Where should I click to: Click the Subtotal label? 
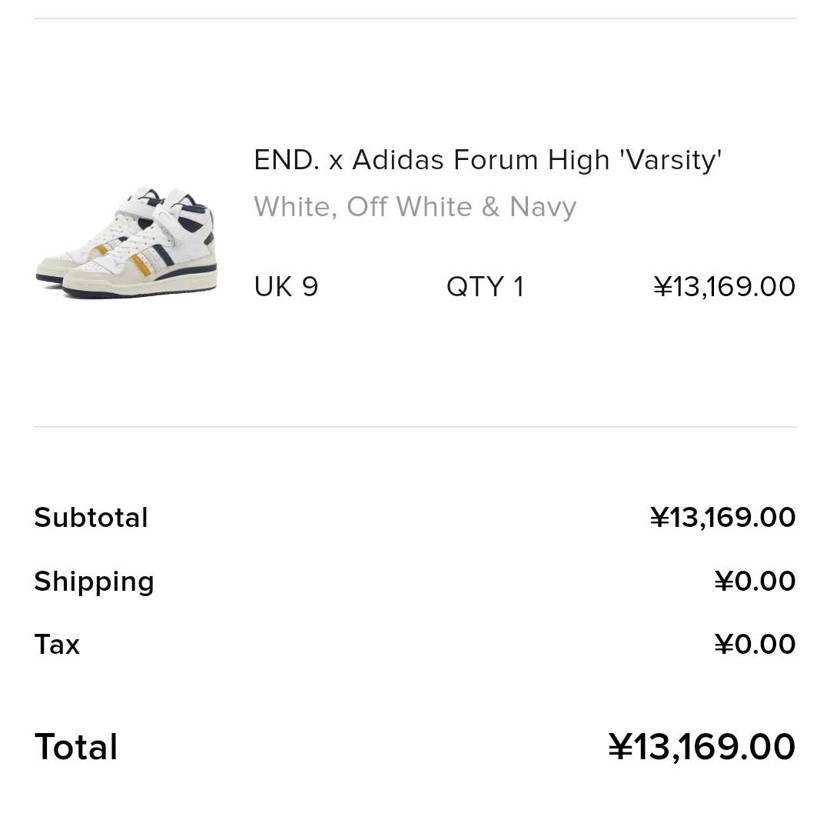[91, 517]
